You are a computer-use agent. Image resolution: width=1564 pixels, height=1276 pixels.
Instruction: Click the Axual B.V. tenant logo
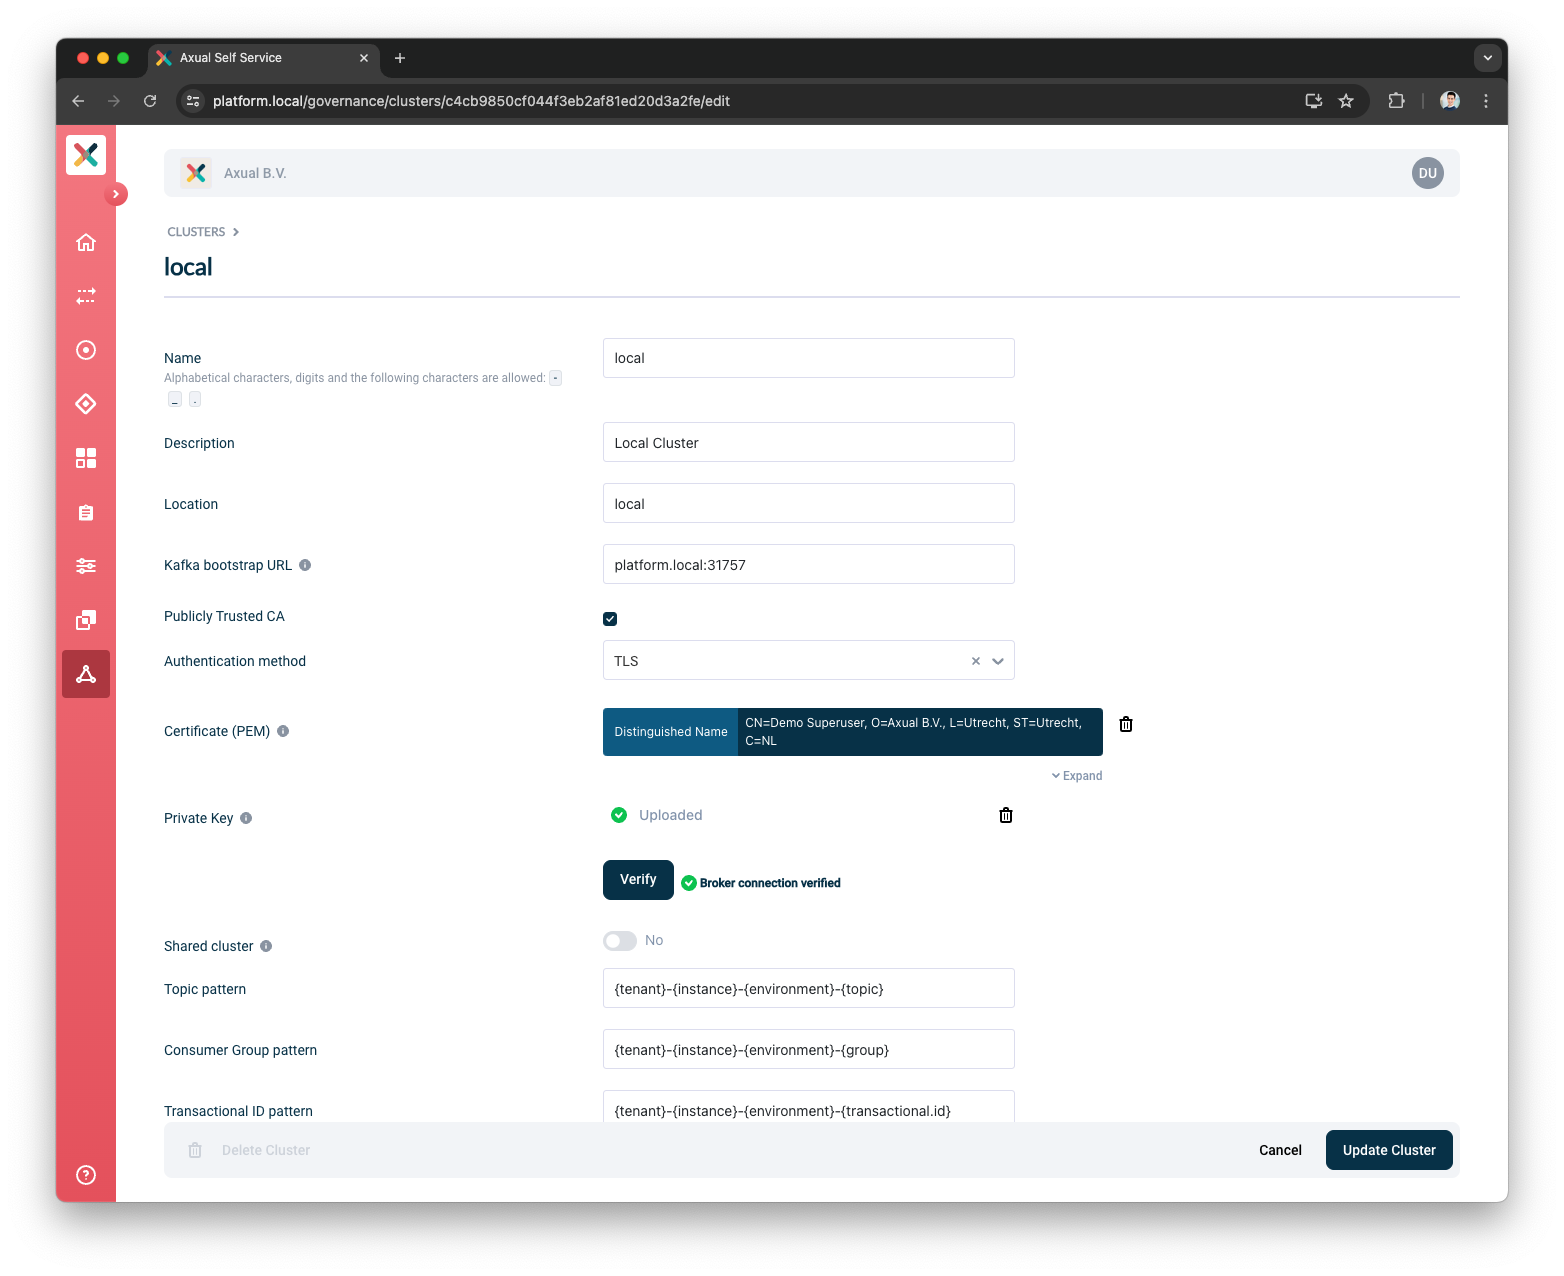point(196,173)
